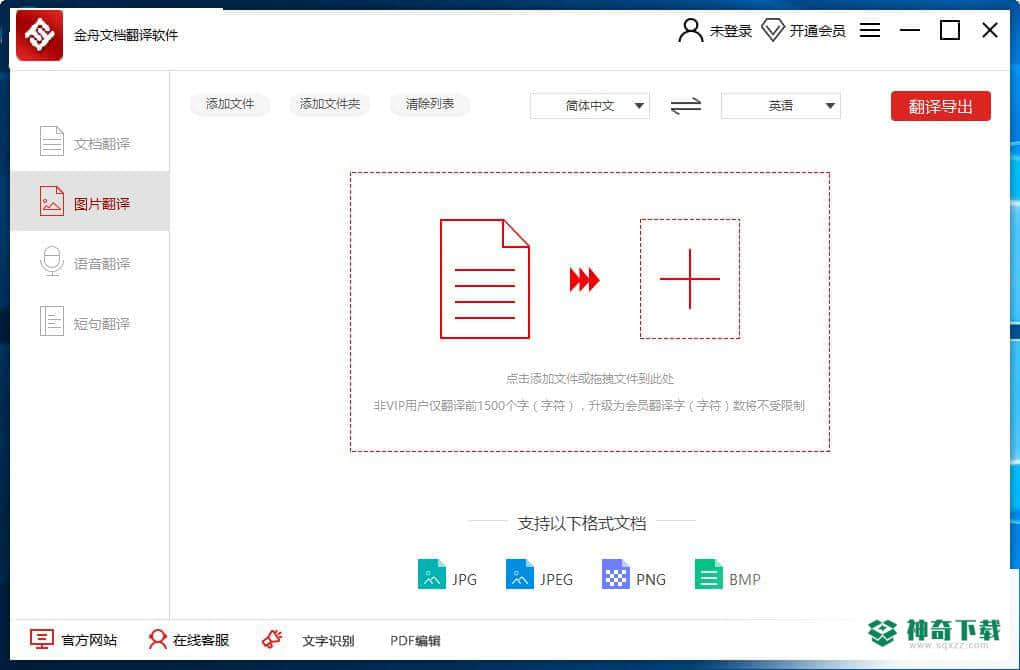The height and width of the screenshot is (670, 1020).
Task: Click the non-VIP 1500 character limit notice
Action: point(589,406)
